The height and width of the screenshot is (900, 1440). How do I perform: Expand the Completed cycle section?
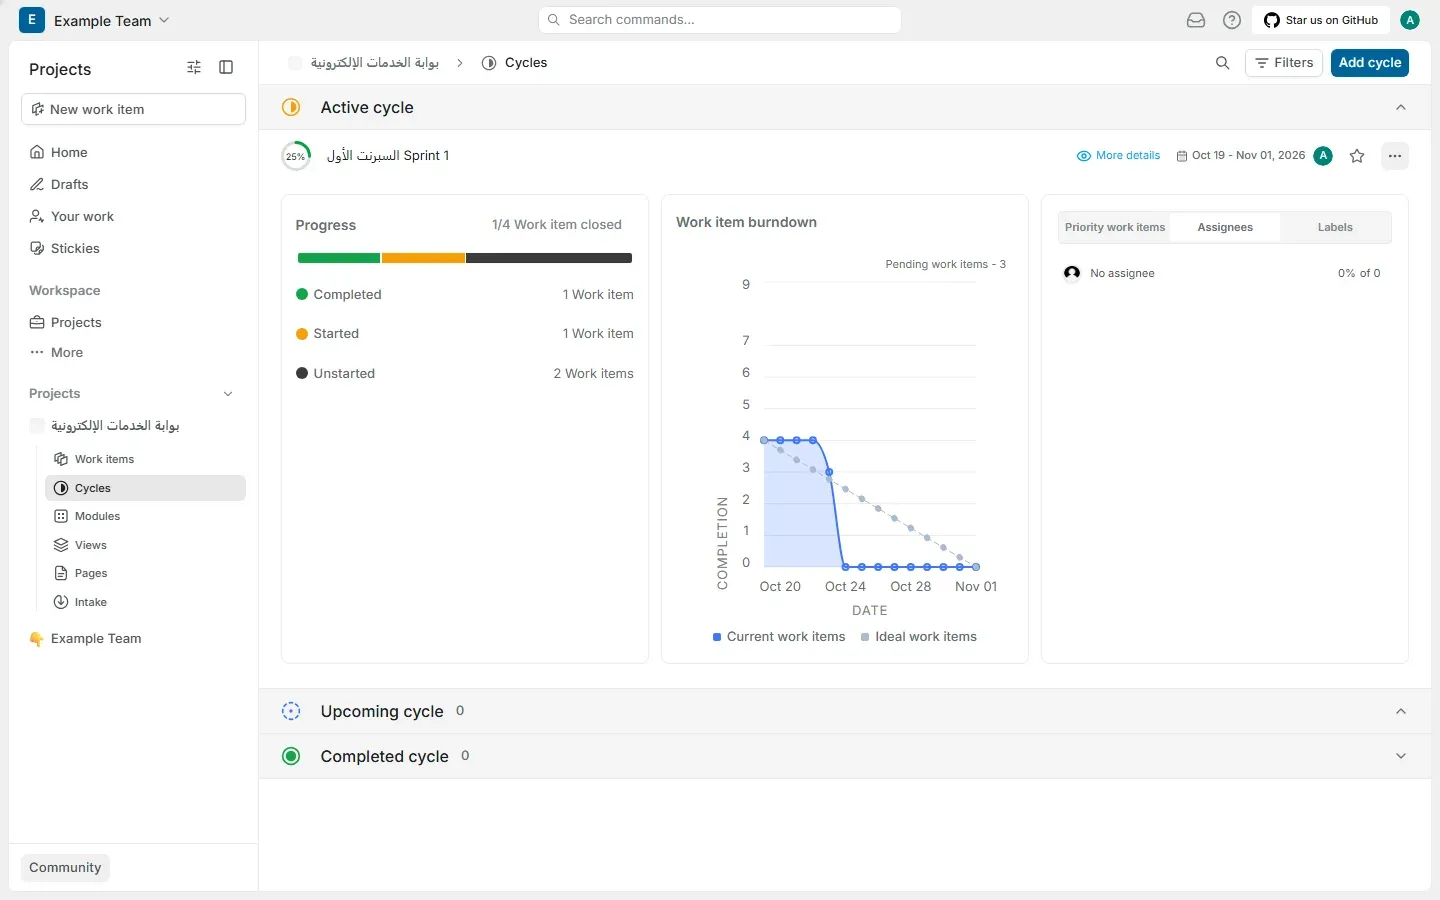tap(1401, 756)
